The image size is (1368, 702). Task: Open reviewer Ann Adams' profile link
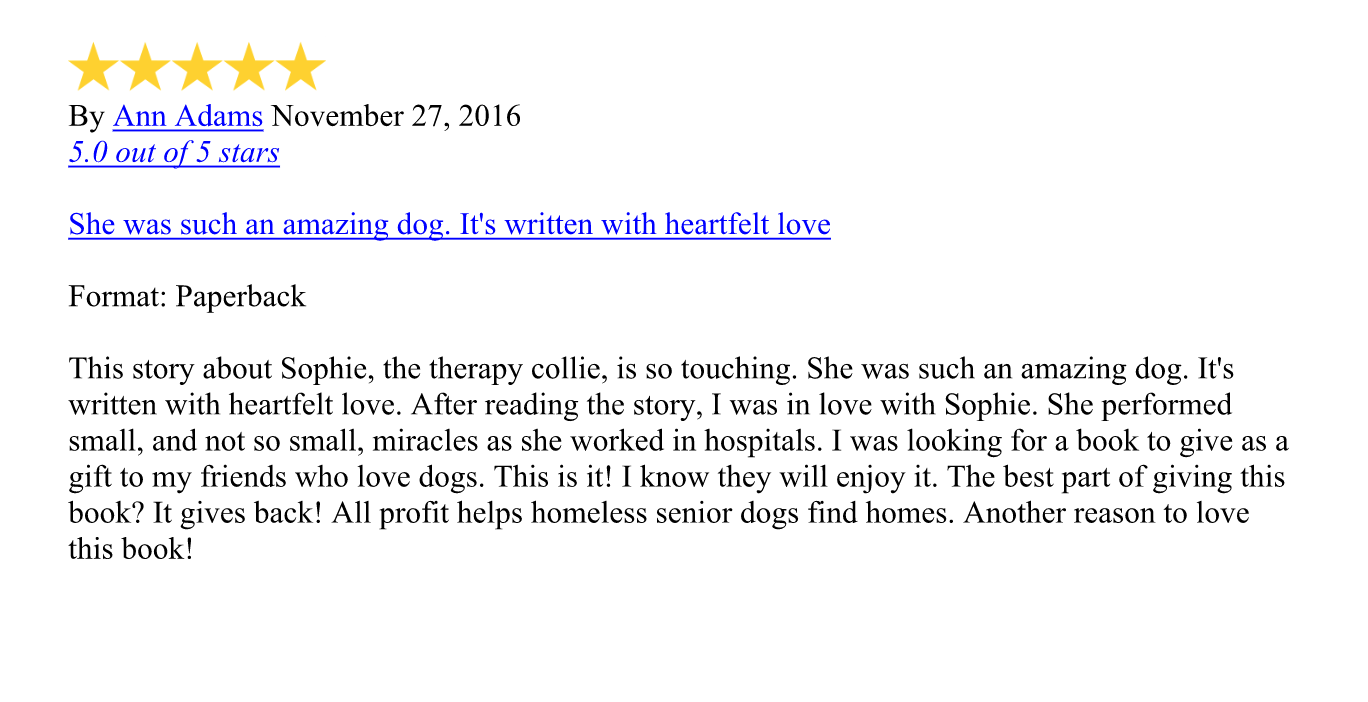188,116
